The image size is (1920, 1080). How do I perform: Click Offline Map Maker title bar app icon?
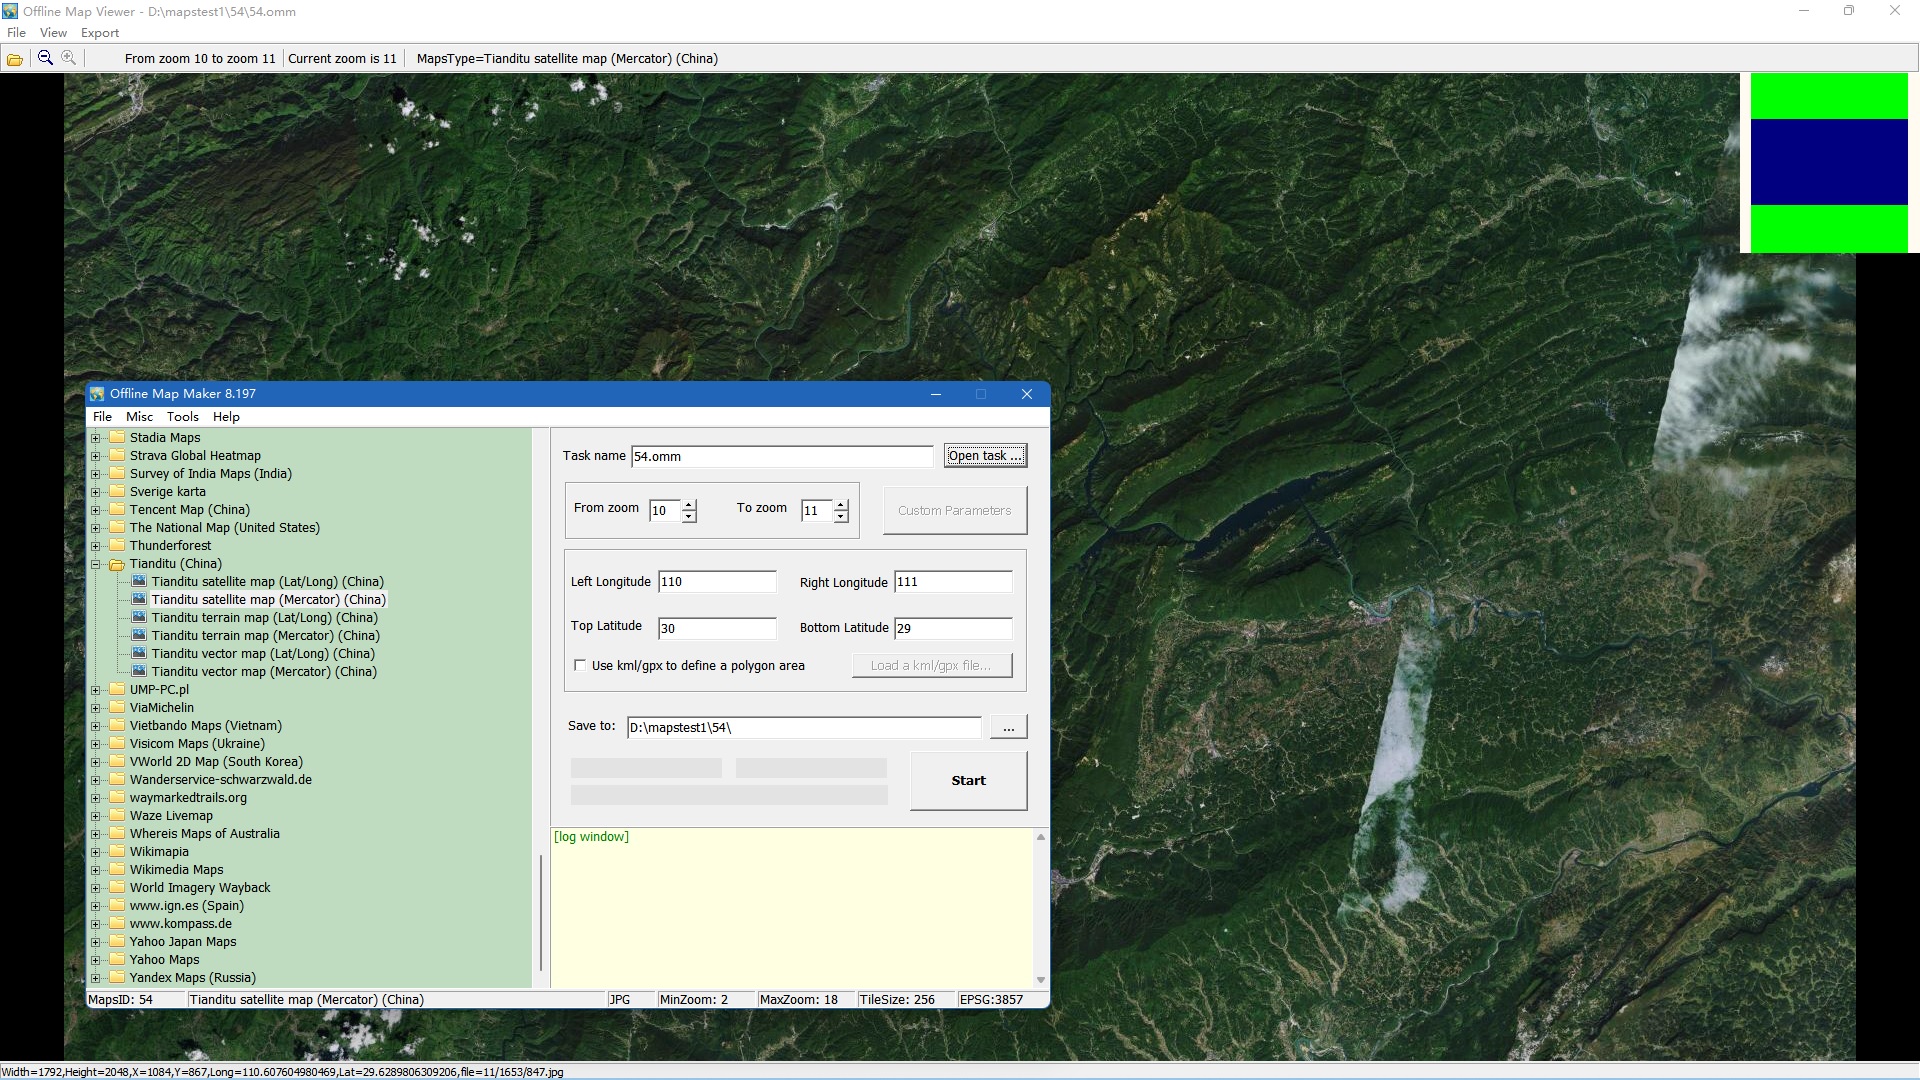pos(97,394)
